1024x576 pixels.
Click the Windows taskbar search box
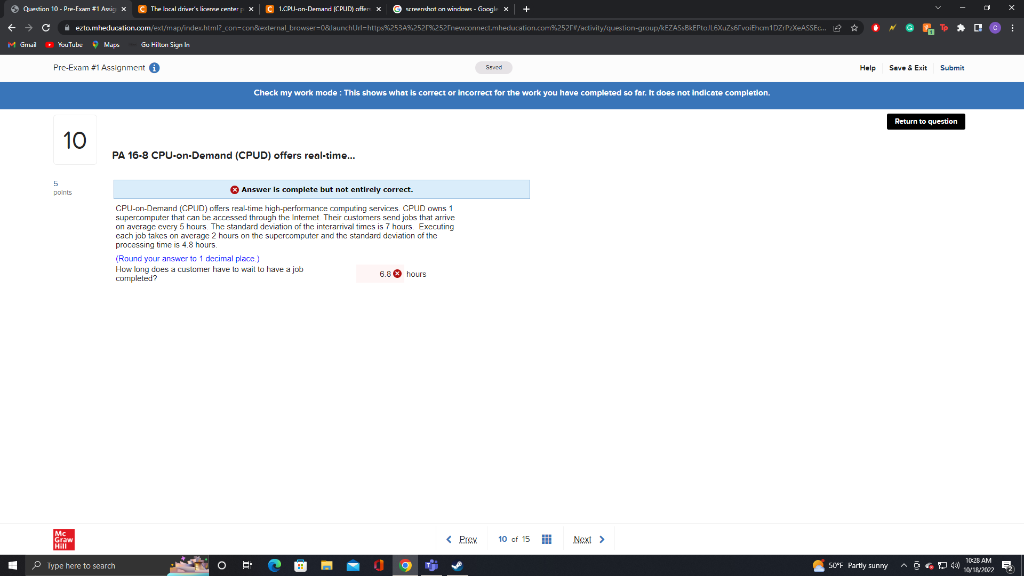coord(118,566)
